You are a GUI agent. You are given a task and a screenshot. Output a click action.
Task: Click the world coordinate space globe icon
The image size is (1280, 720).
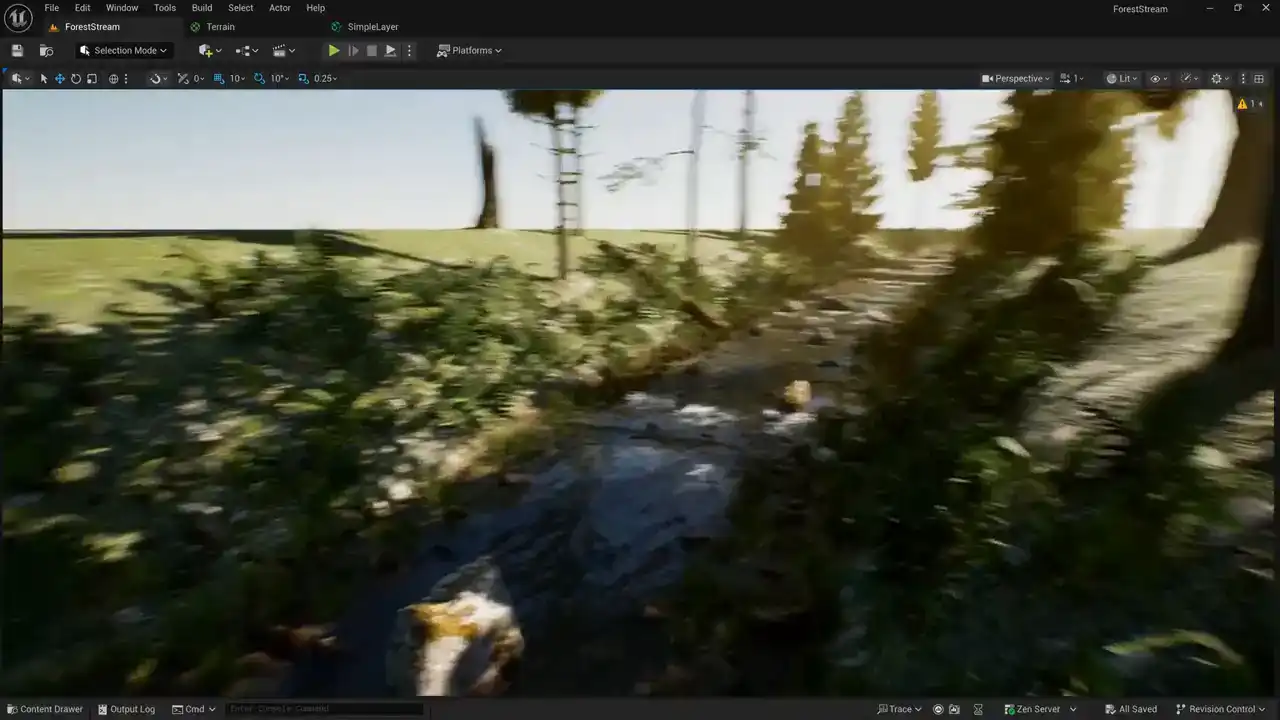113,78
